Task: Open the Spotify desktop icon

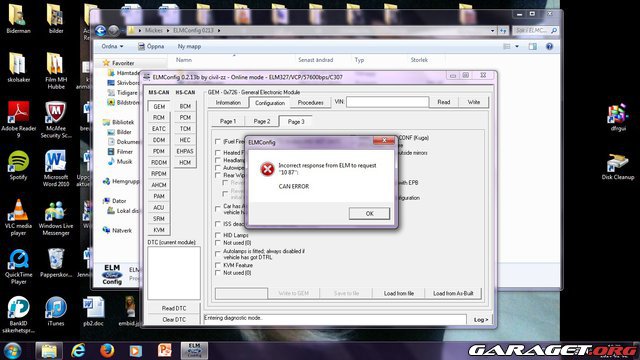Action: pos(18,166)
